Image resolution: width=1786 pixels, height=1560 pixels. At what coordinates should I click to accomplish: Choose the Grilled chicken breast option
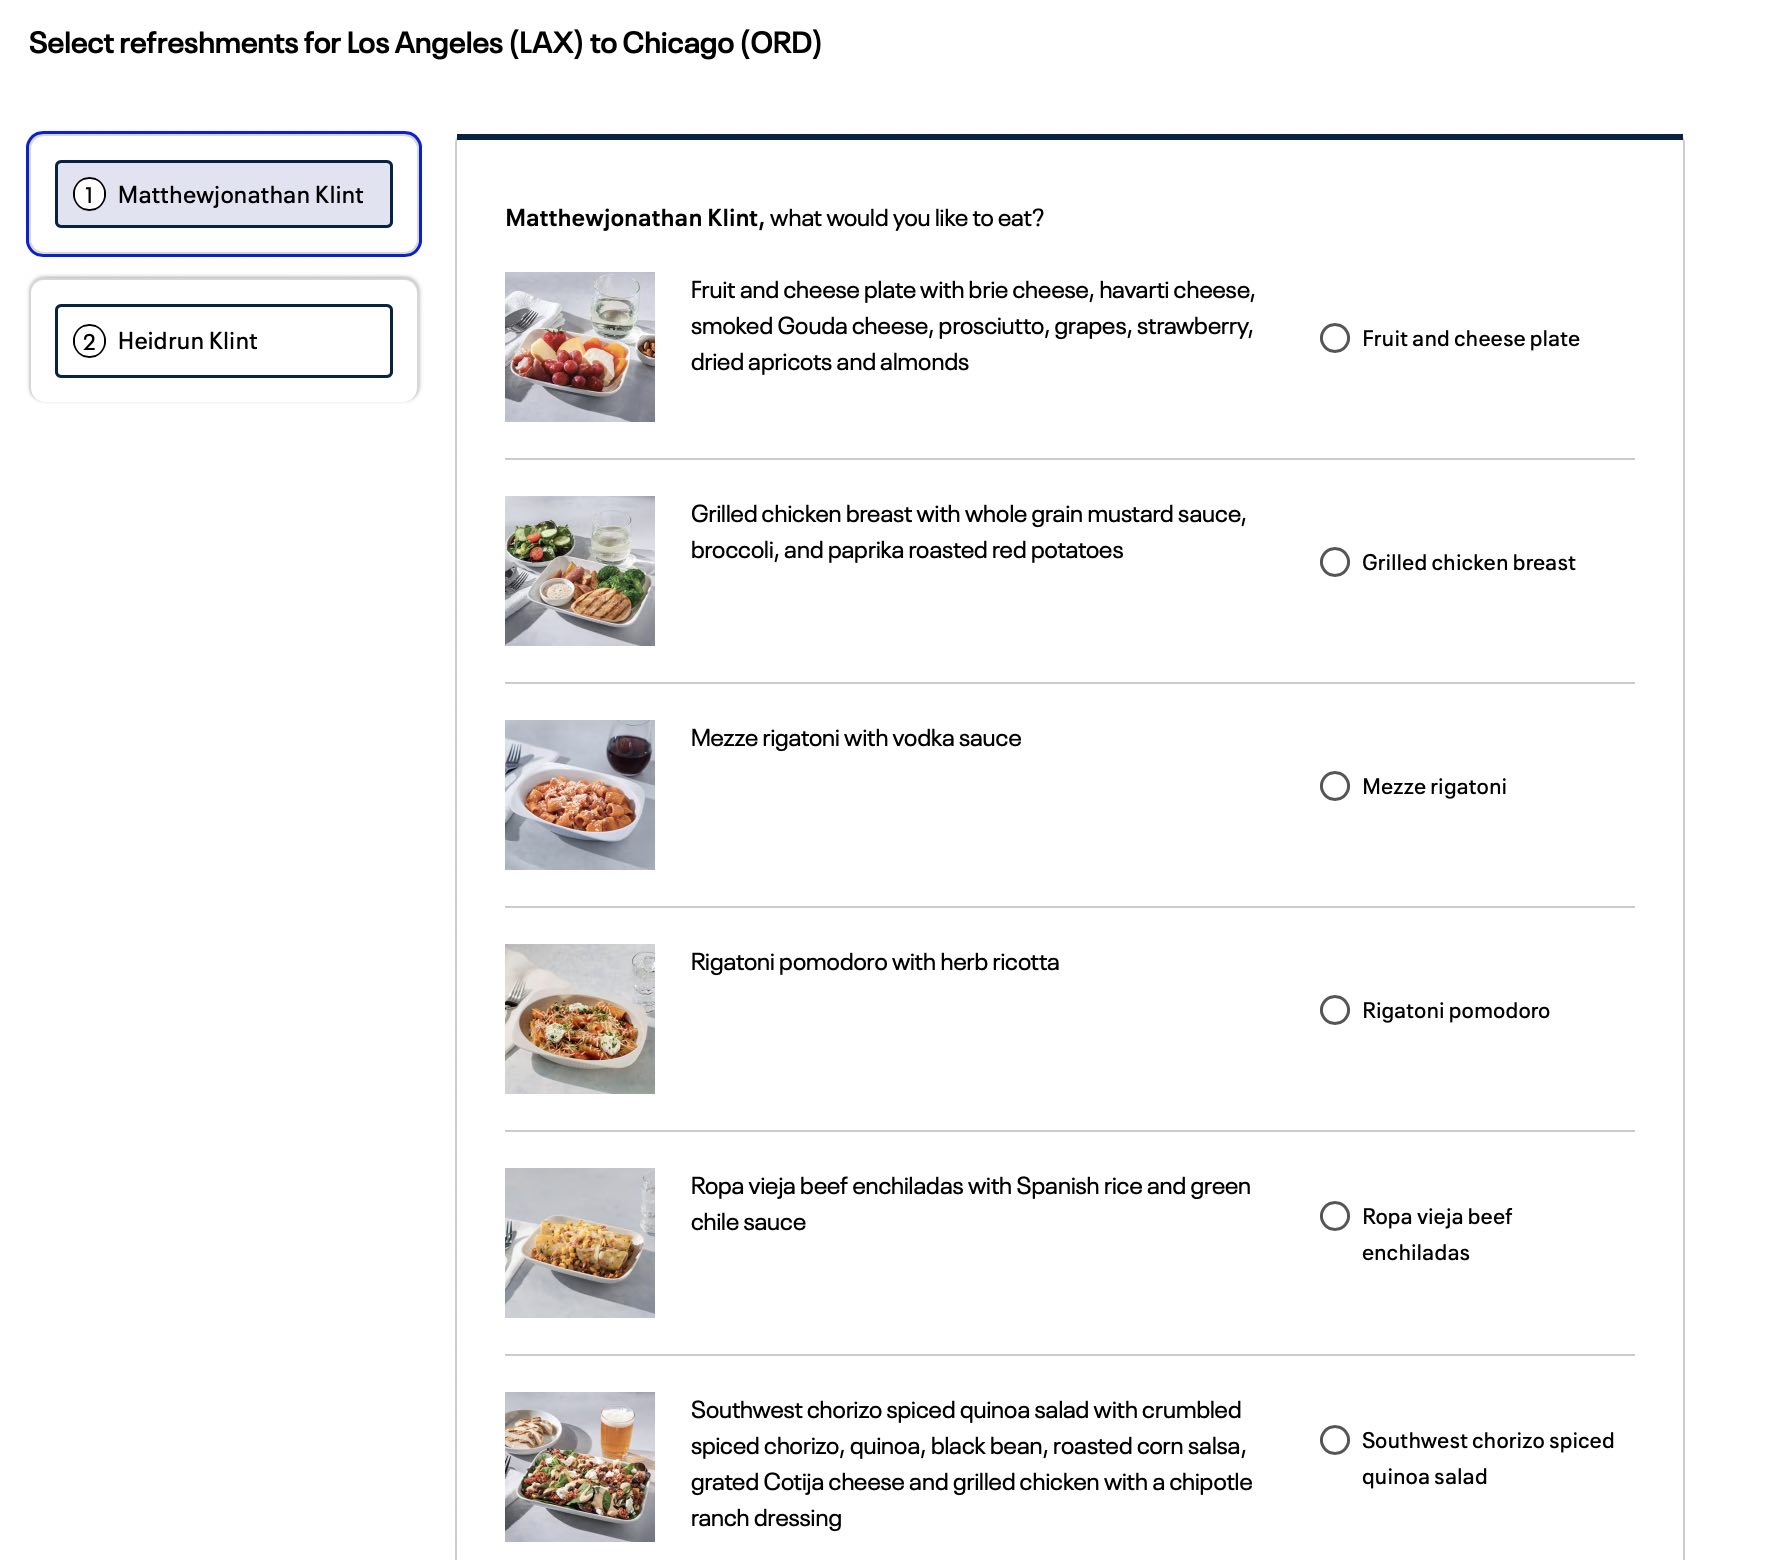1335,562
